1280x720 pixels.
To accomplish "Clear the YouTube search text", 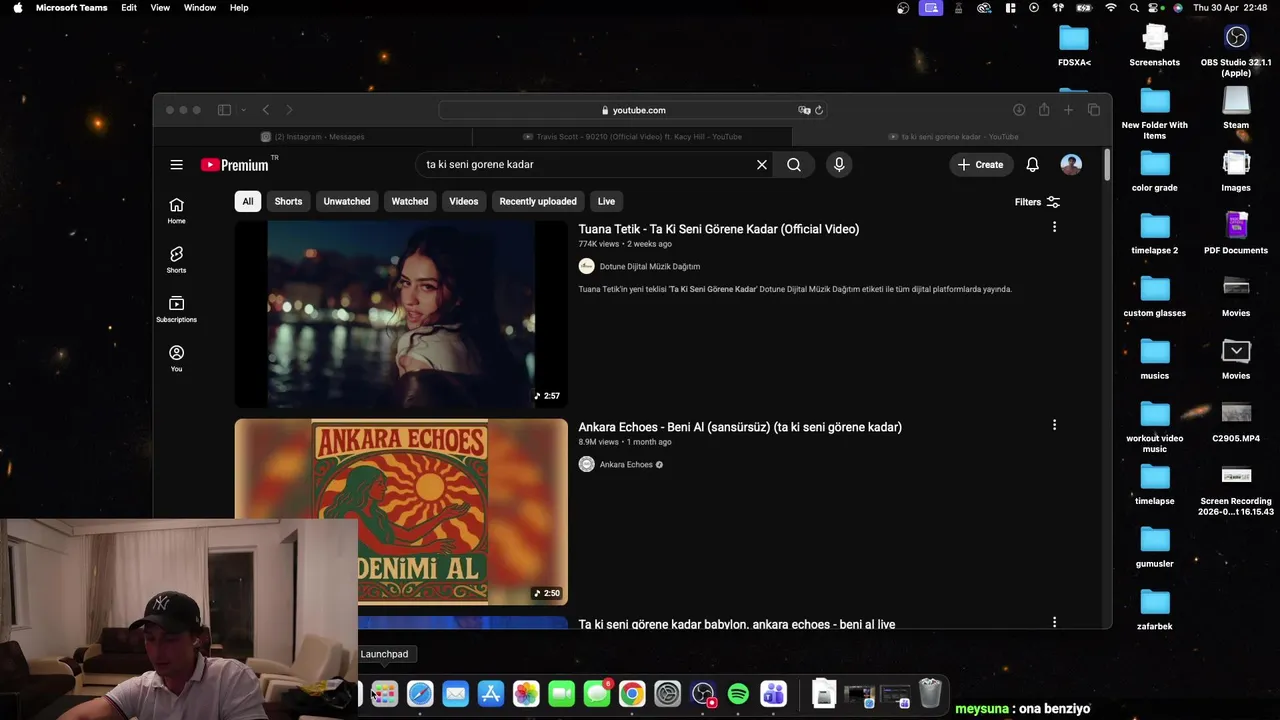I will click(762, 165).
